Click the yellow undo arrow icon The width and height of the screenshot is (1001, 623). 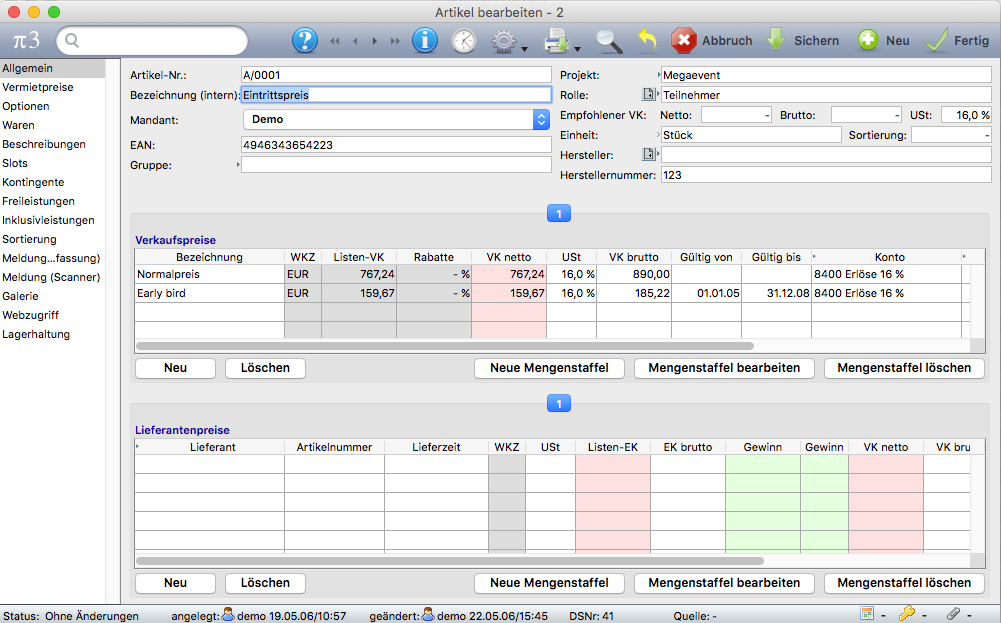click(x=647, y=40)
